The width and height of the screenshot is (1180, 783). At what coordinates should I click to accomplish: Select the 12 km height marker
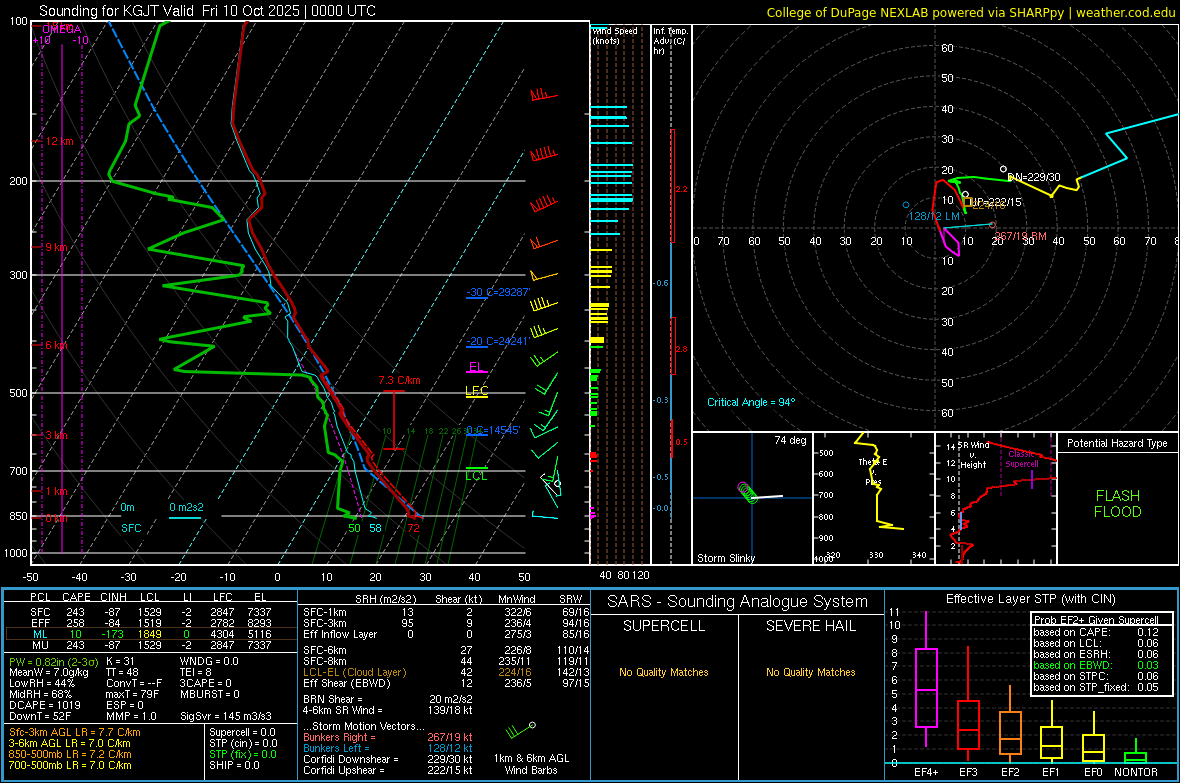[59, 141]
